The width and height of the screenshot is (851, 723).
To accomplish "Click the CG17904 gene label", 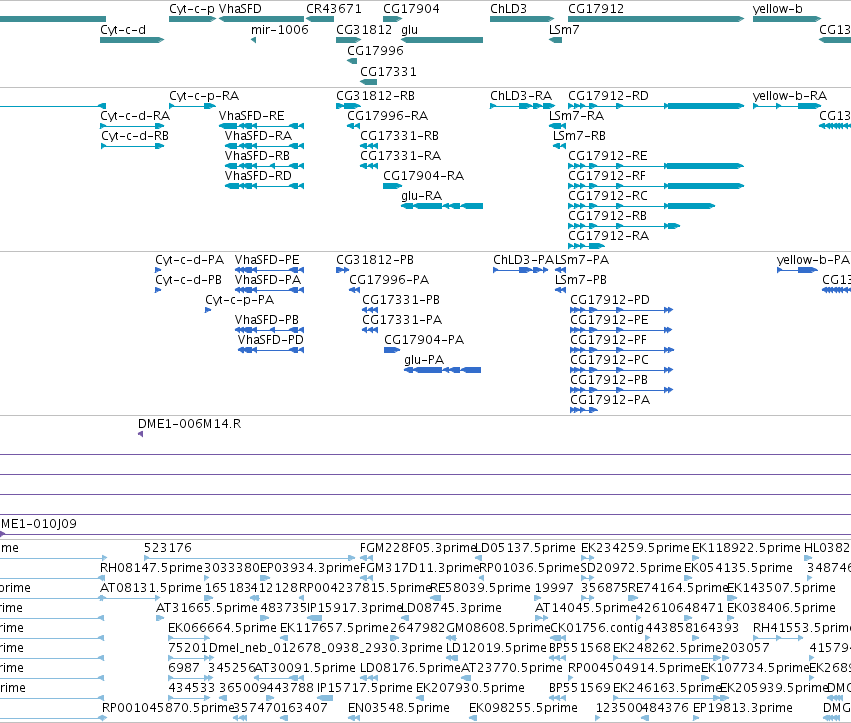I will coord(411,9).
